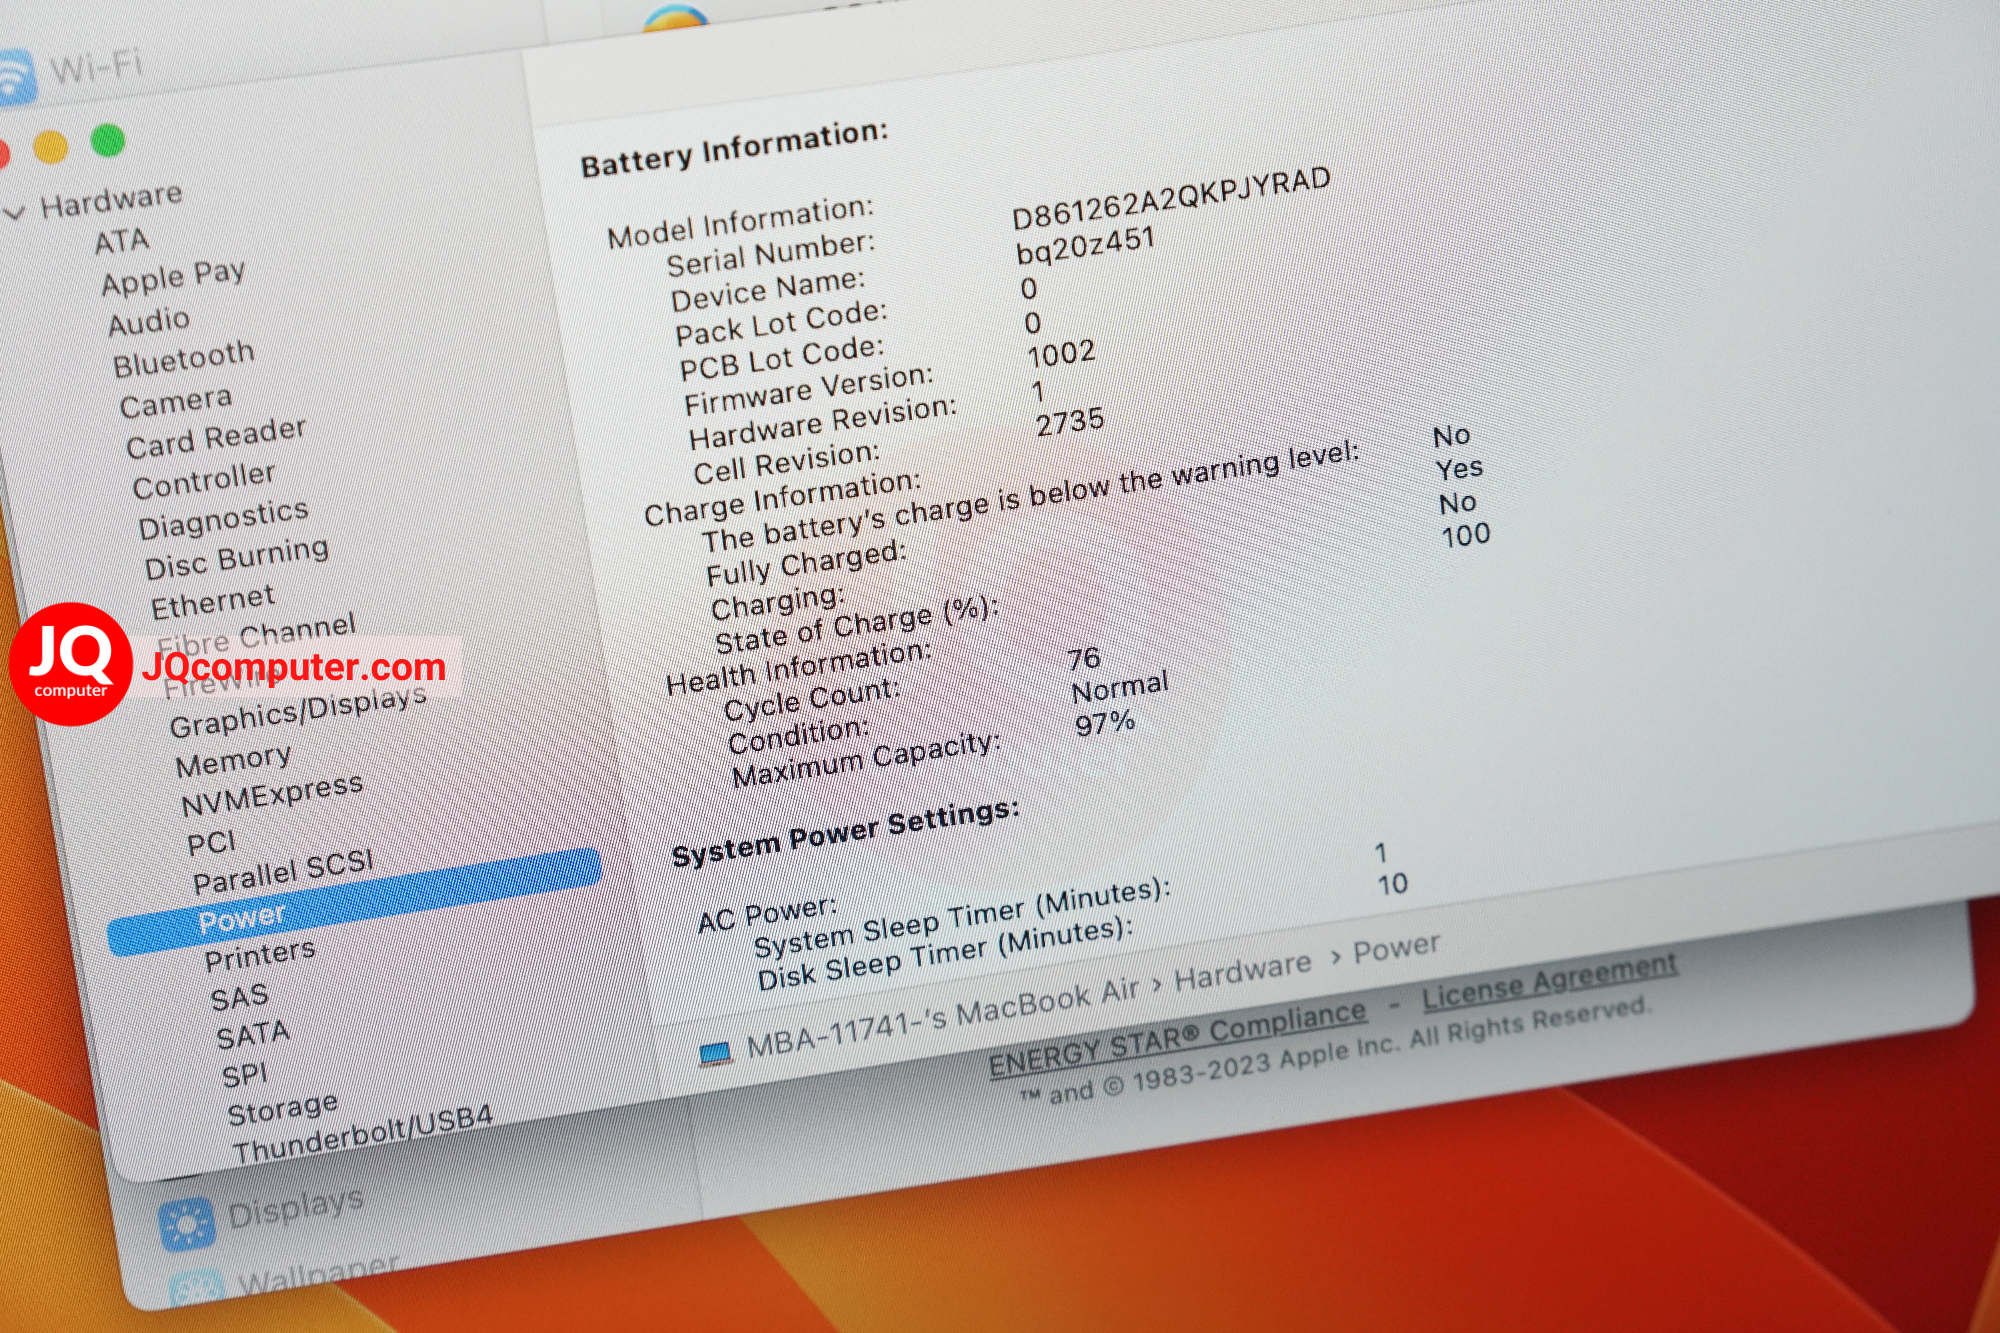
Task: Select the highlighted Power item
Action: pyautogui.click(x=355, y=901)
